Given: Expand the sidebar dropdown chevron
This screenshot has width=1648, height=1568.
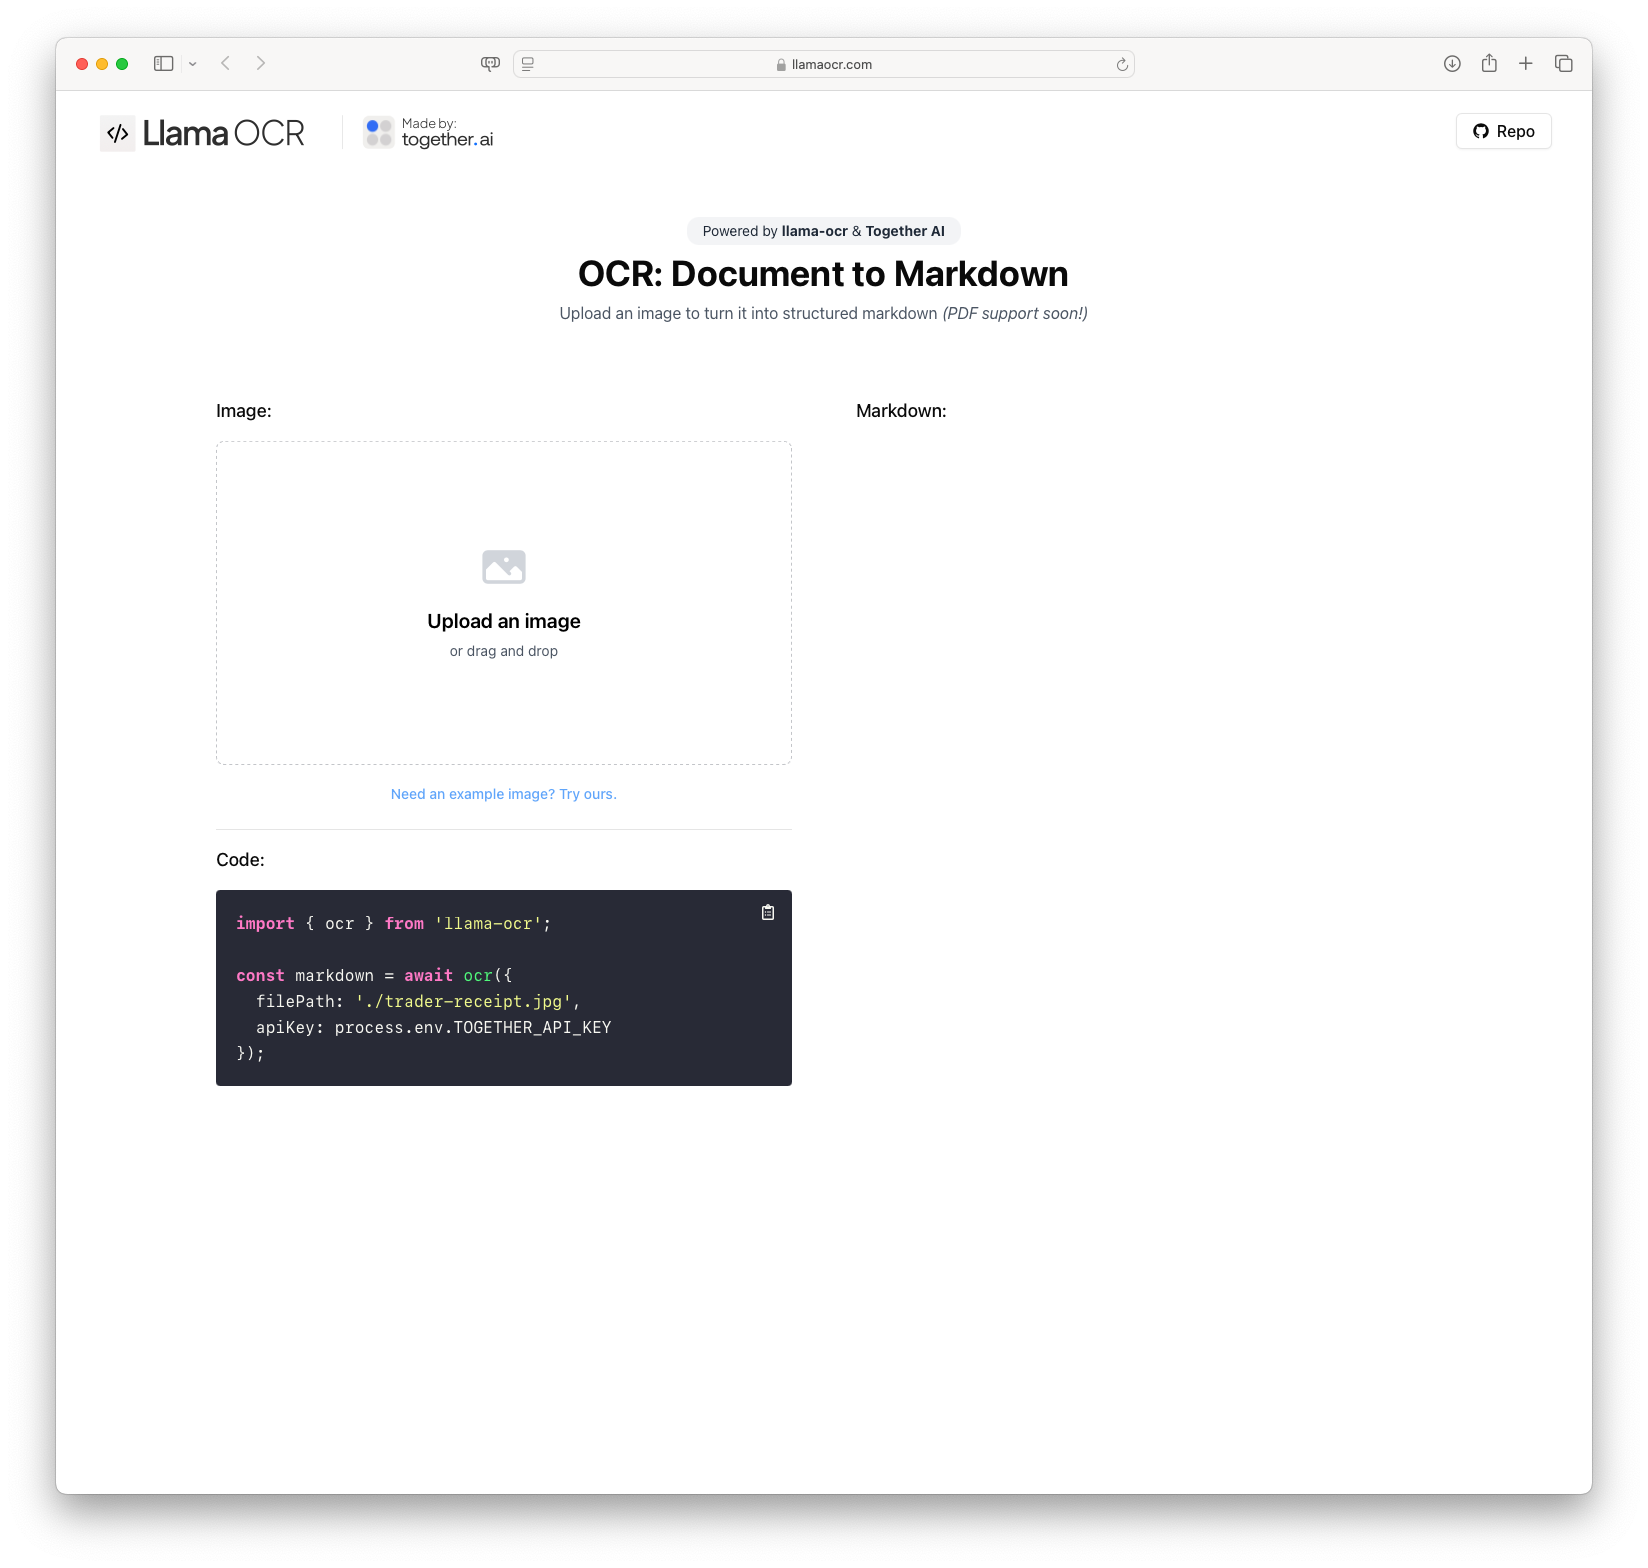Looking at the screenshot, I should (x=193, y=63).
